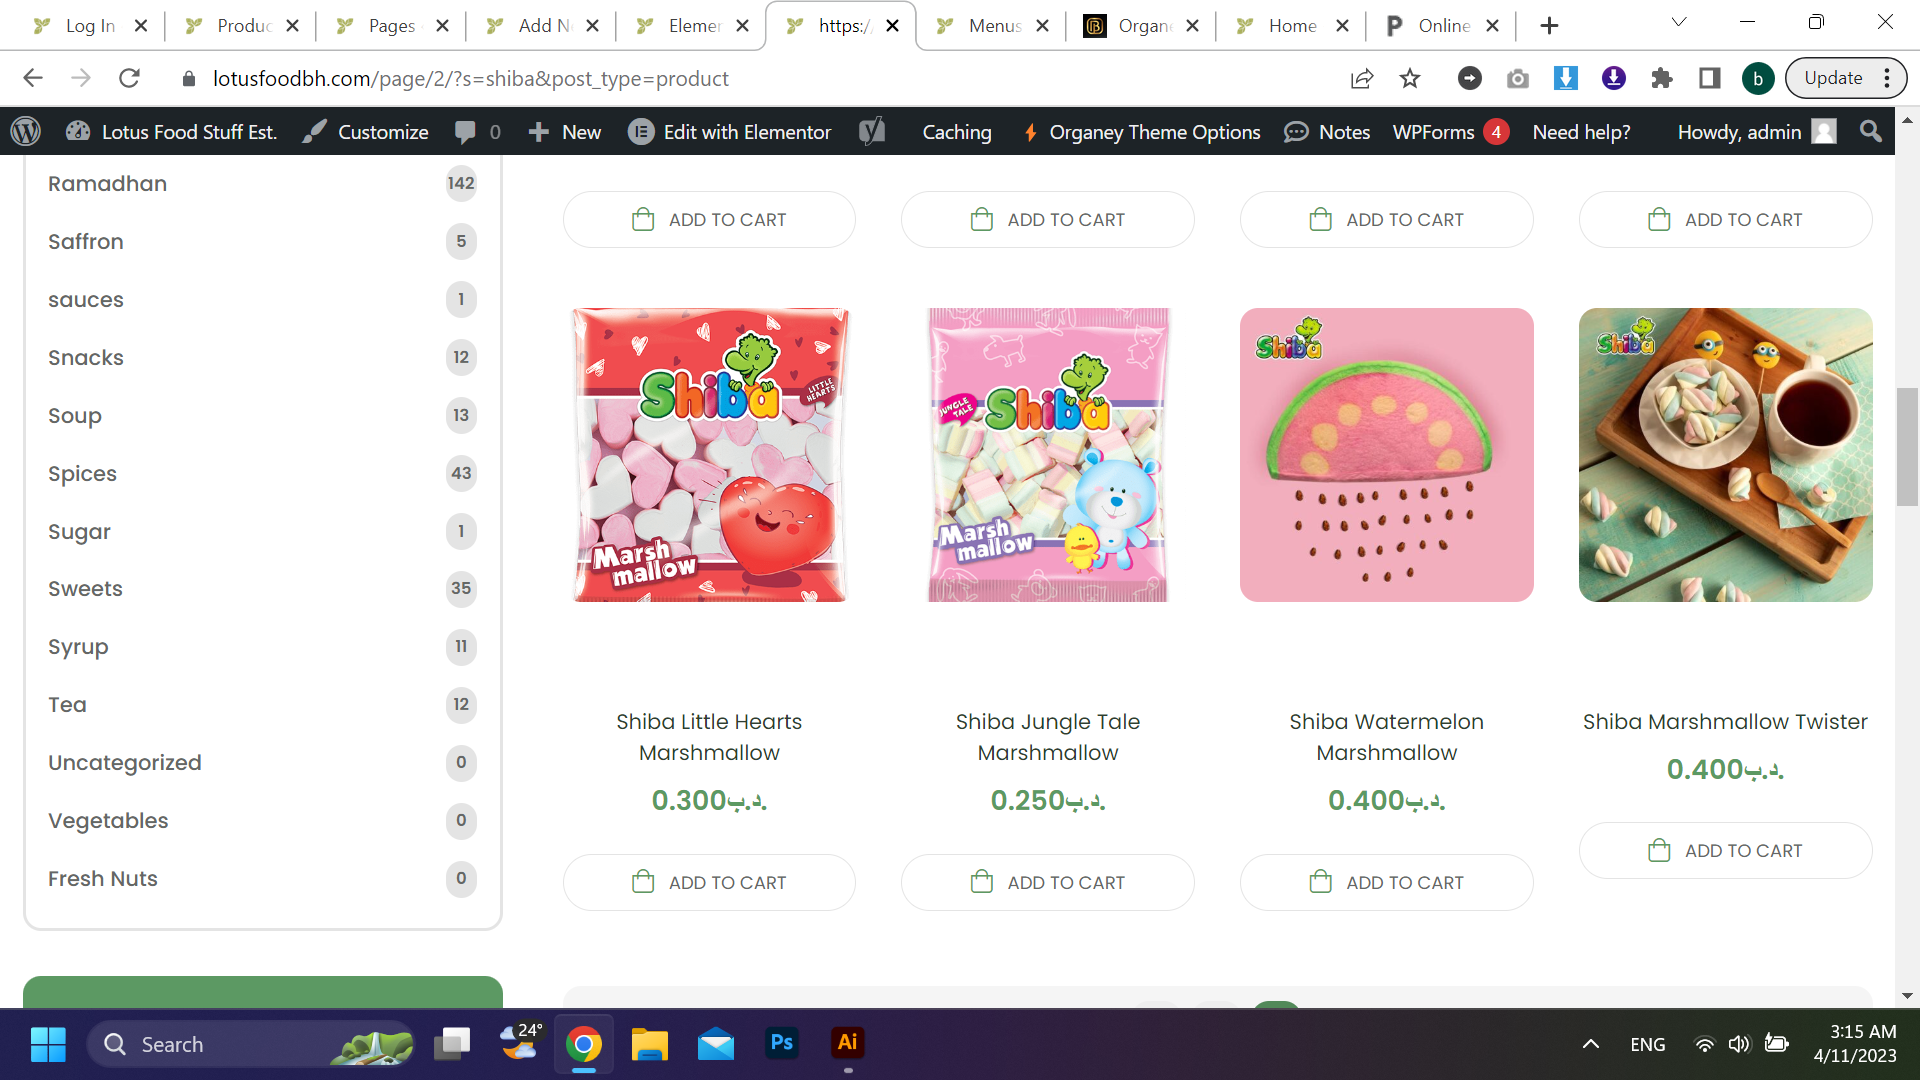Open Shiba Watermelon Marshmallow product image
This screenshot has width=1920, height=1080.
(x=1386, y=455)
